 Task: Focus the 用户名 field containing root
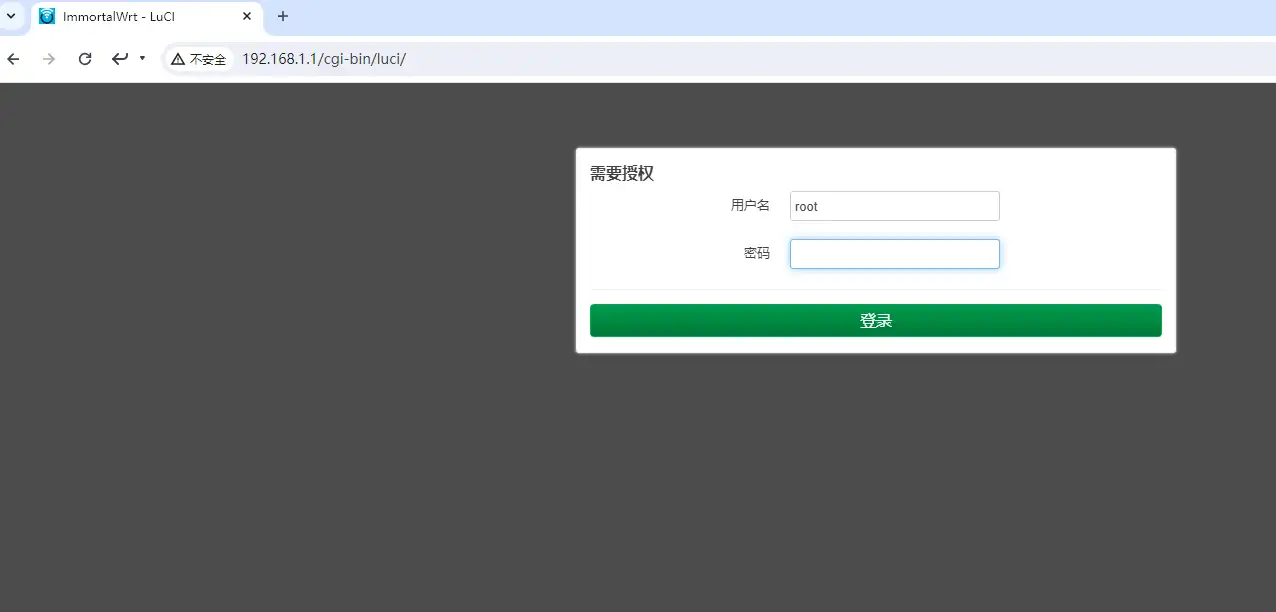tap(893, 205)
